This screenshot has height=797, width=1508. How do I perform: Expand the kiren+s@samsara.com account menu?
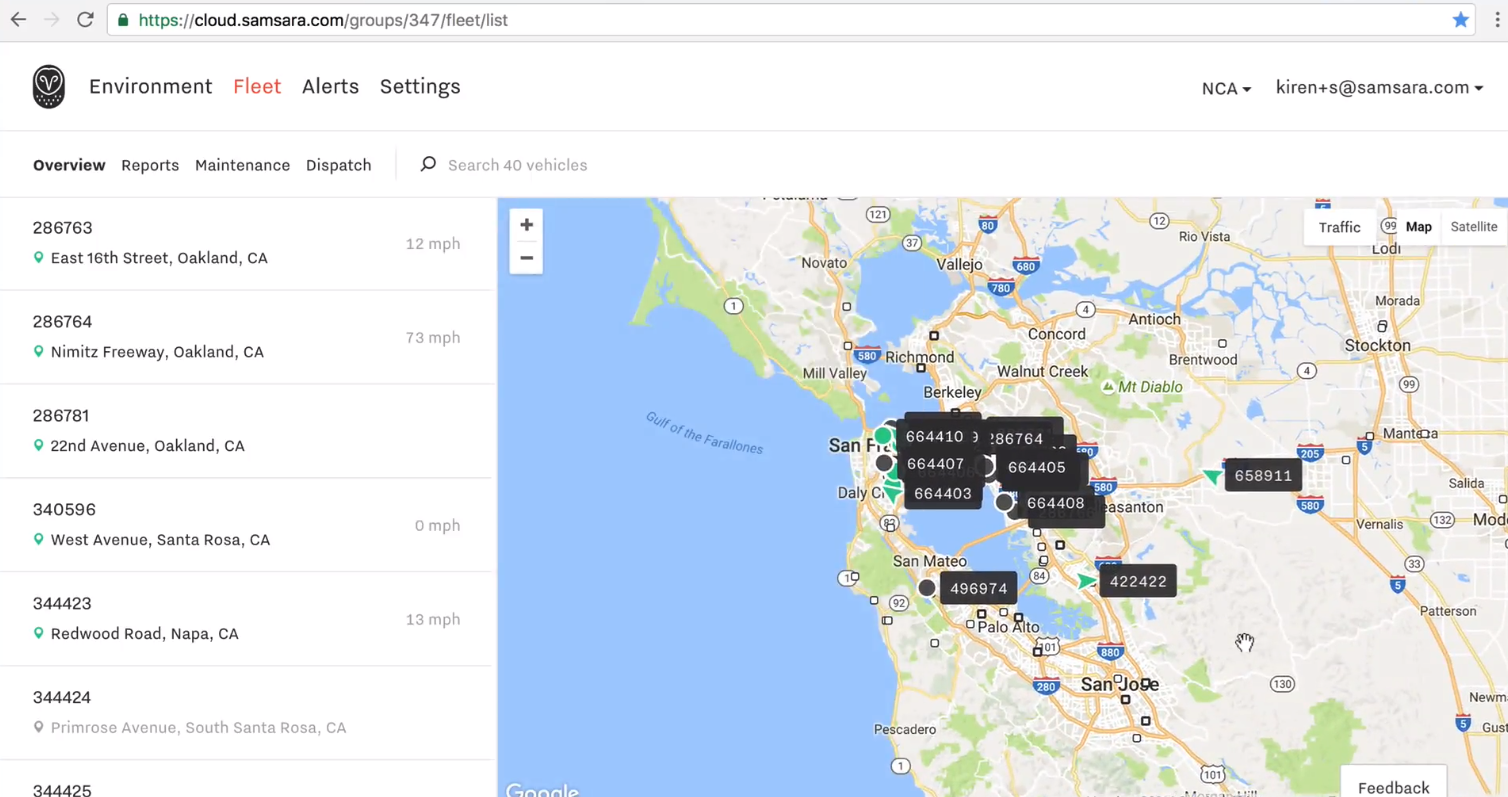[1379, 87]
